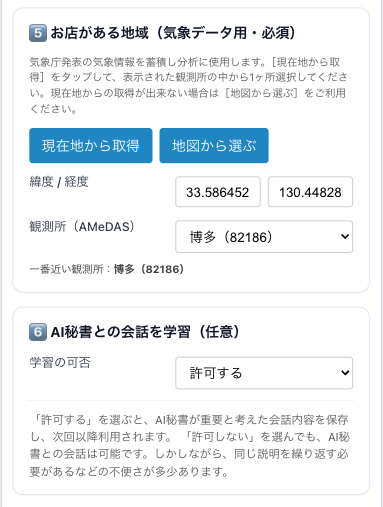Image resolution: width=383 pixels, height=507 pixels.
Task: Click the 緯度 / 経度 label
Action: point(59,182)
